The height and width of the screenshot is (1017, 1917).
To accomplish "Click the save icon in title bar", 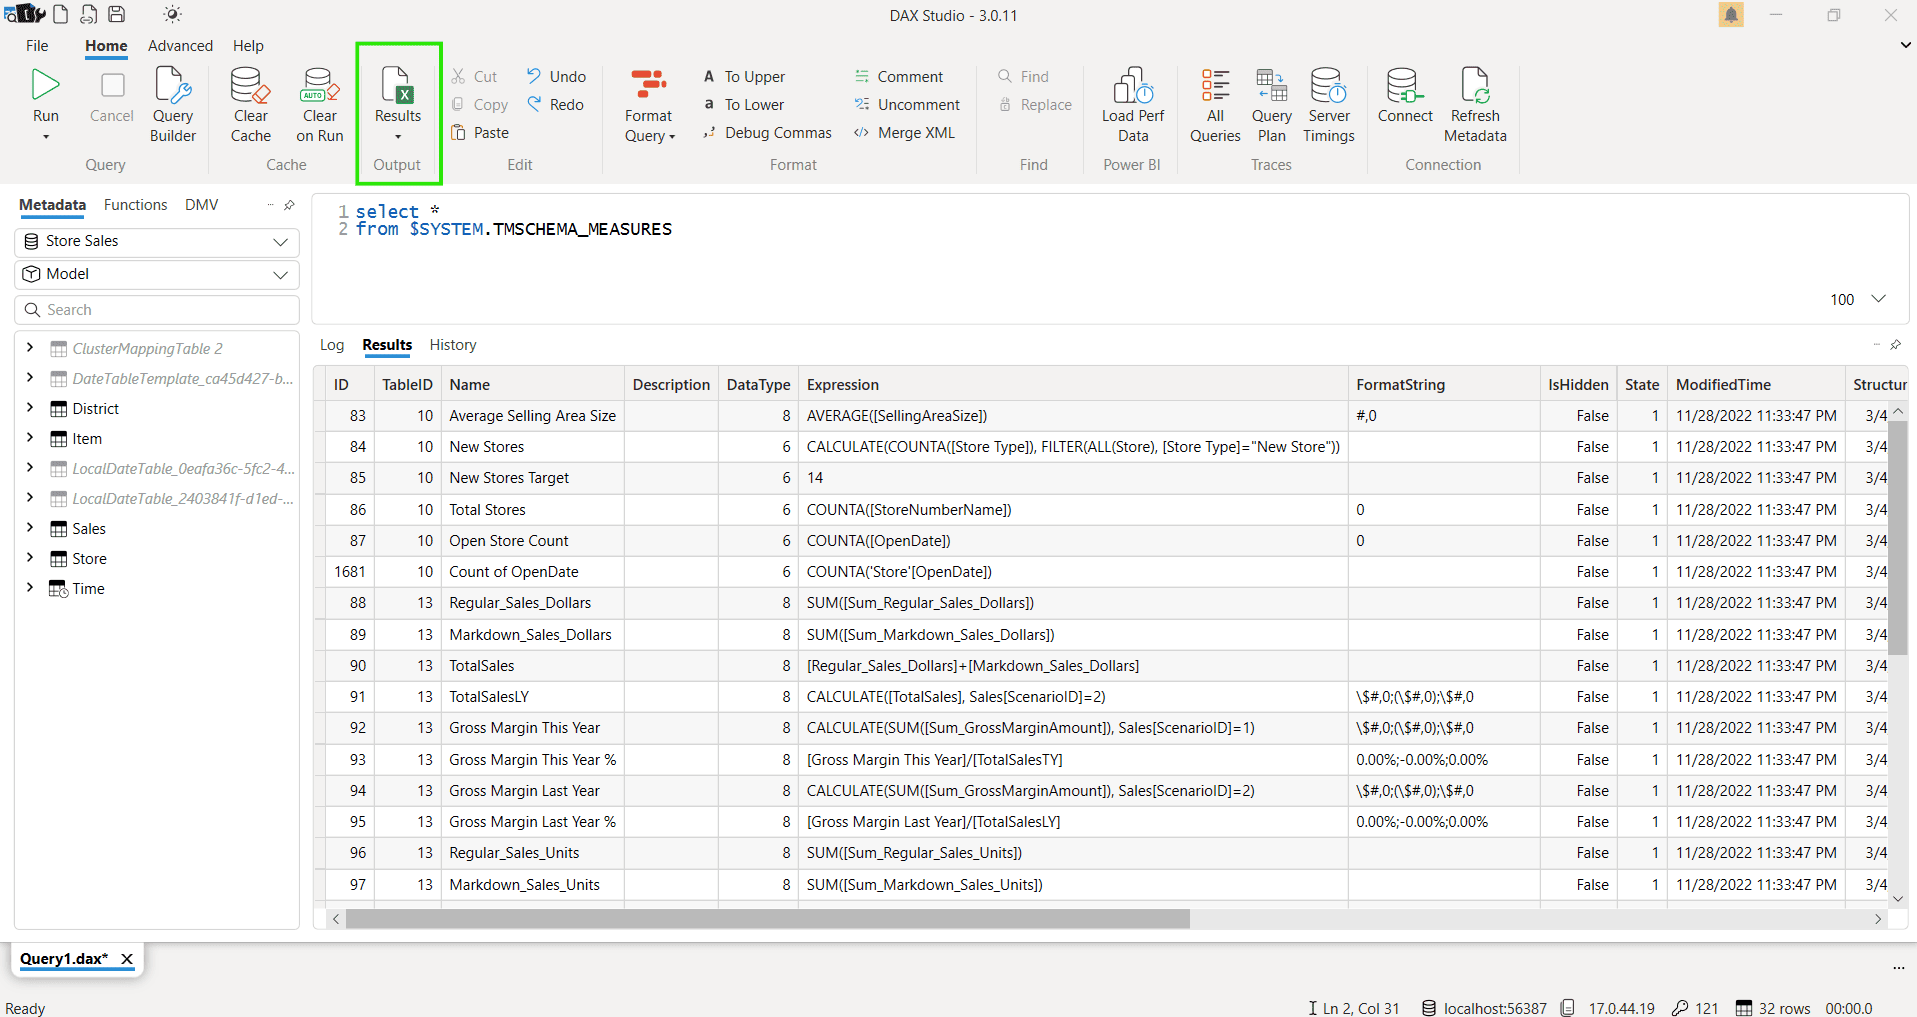I will pyautogui.click(x=117, y=14).
